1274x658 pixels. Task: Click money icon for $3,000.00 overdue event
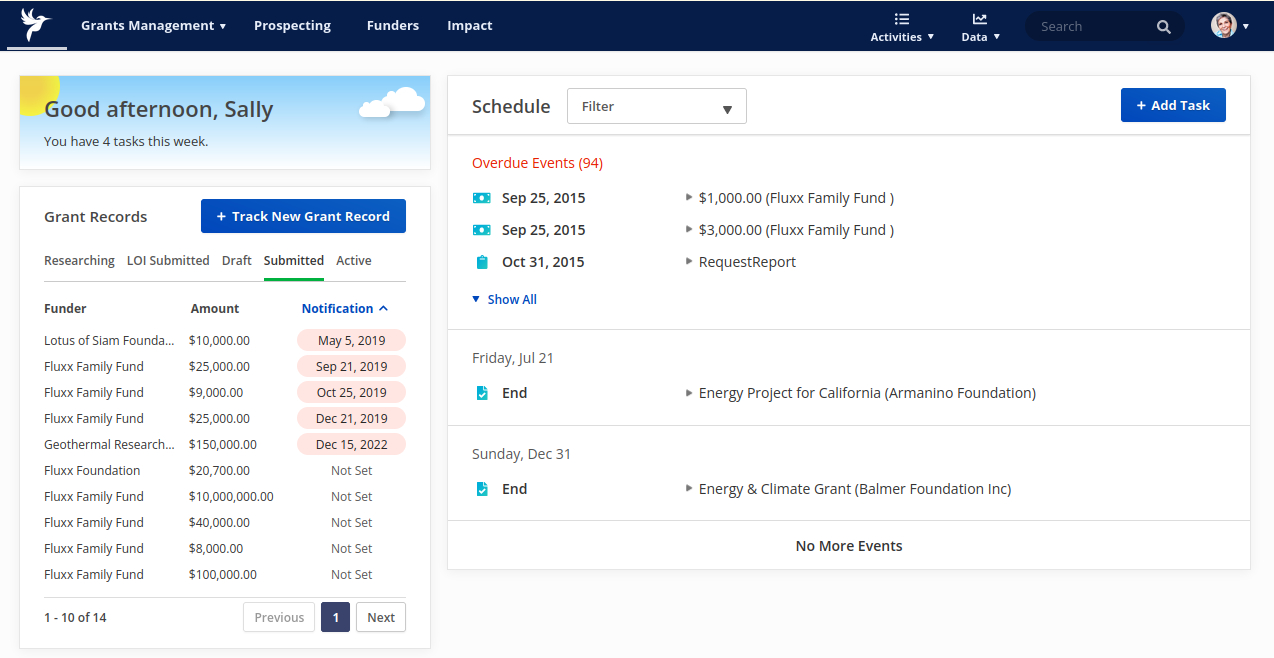pyautogui.click(x=482, y=230)
